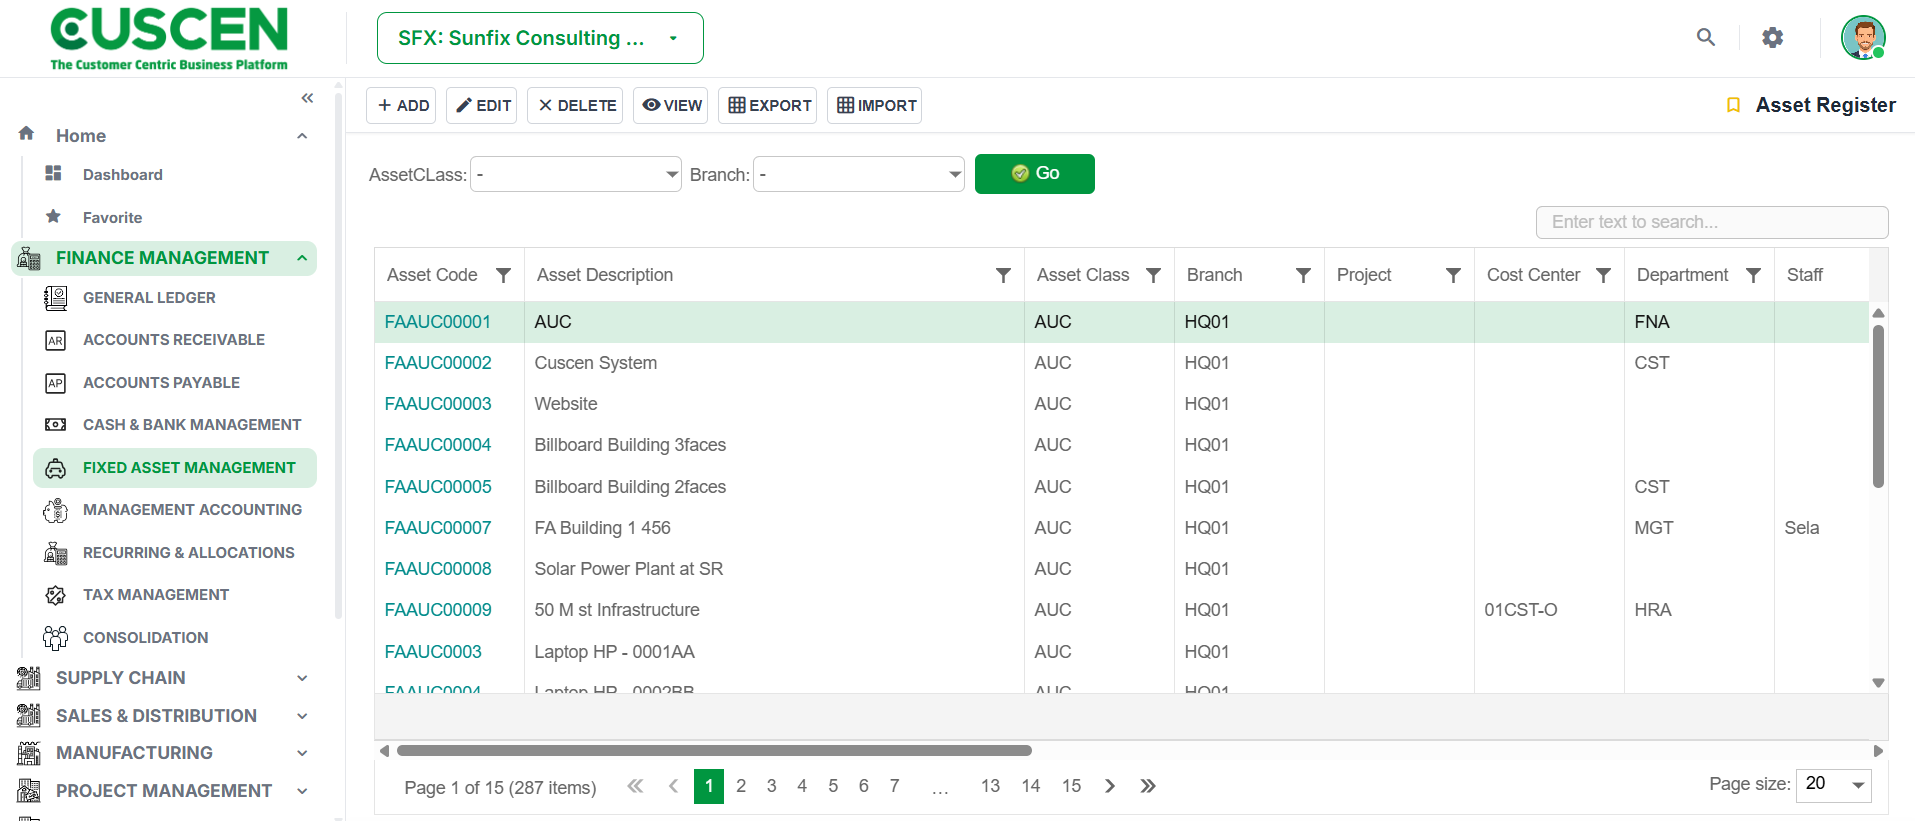
Task: Filter the Department column
Action: (x=1753, y=275)
